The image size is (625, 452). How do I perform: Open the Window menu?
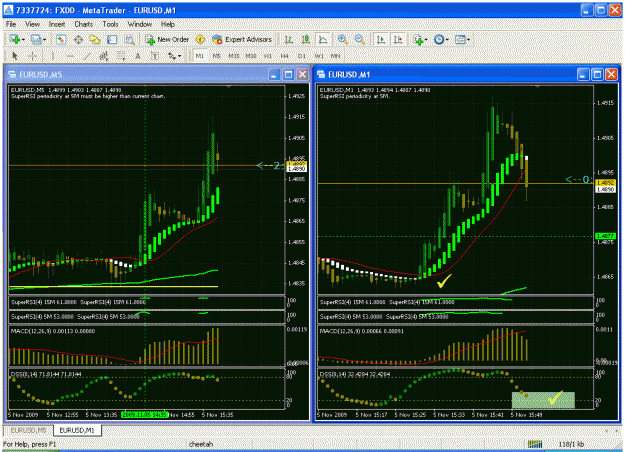140,24
